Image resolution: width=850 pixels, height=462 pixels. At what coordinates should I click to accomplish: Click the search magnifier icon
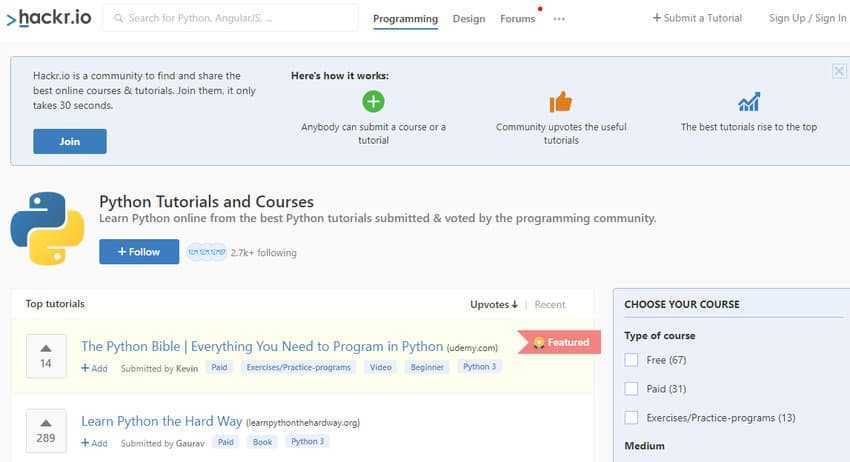(118, 18)
